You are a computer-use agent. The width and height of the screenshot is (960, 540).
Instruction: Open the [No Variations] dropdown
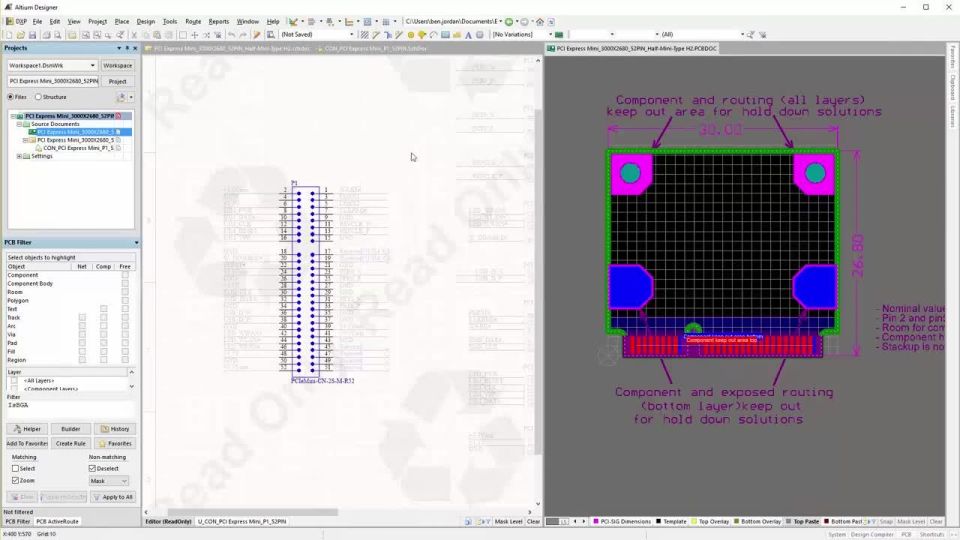pyautogui.click(x=550, y=35)
